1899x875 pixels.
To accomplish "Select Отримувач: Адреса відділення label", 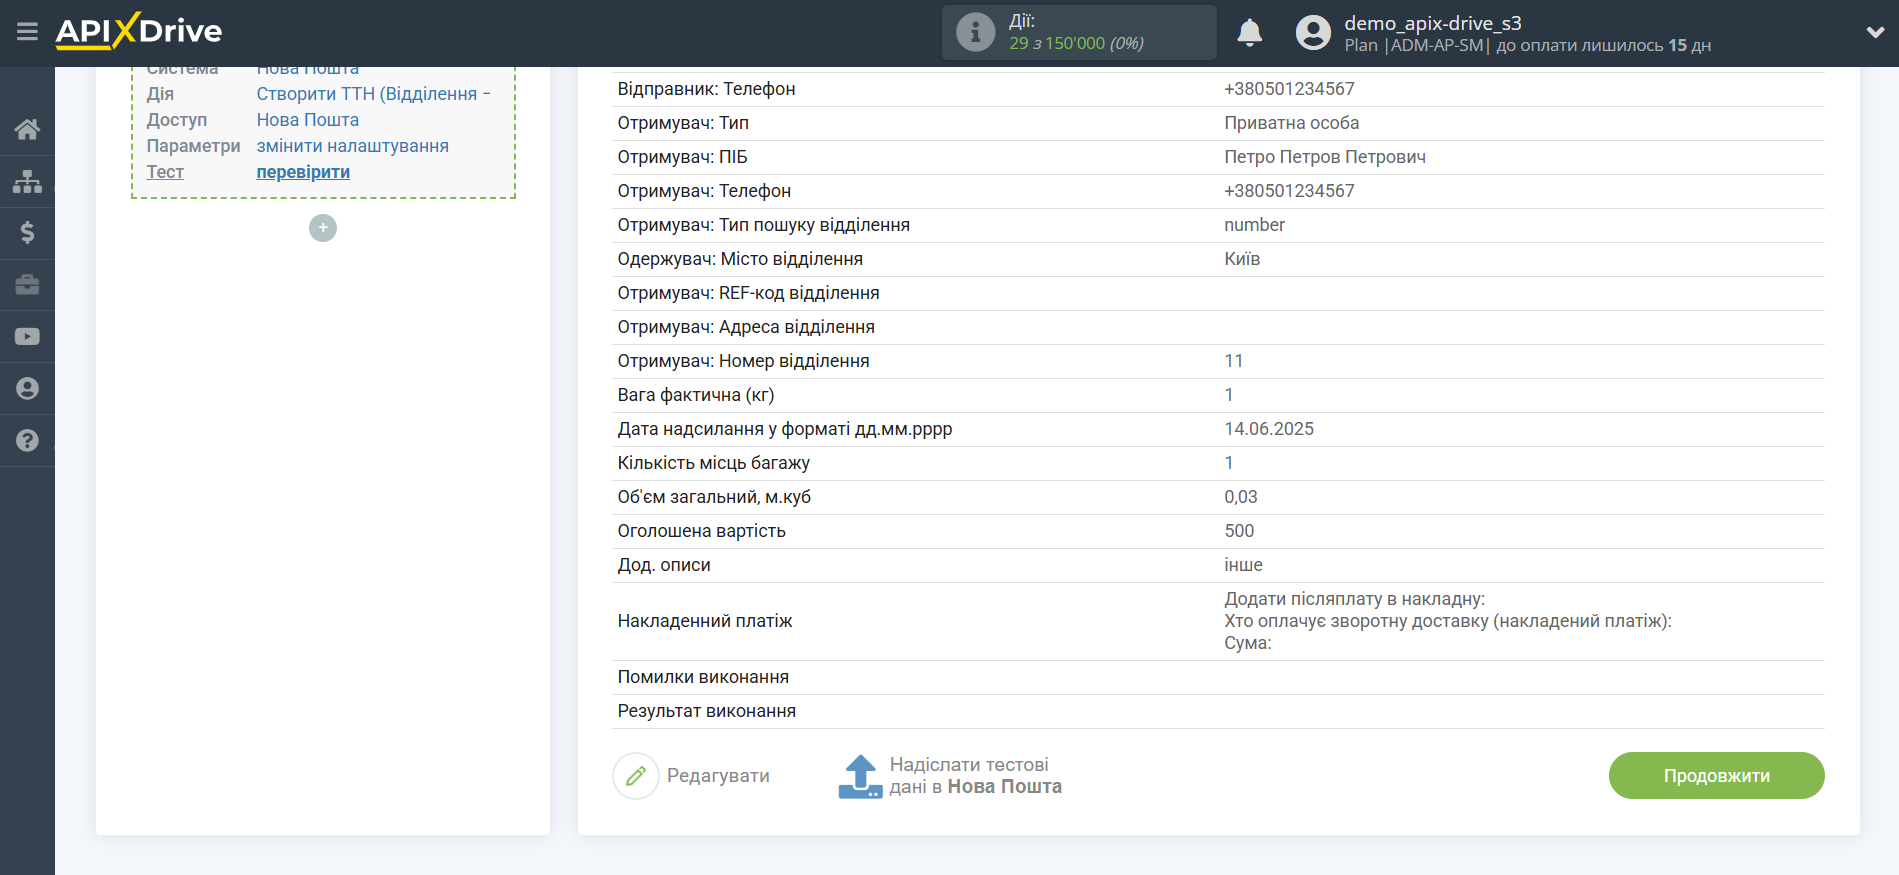I will pyautogui.click(x=746, y=327).
